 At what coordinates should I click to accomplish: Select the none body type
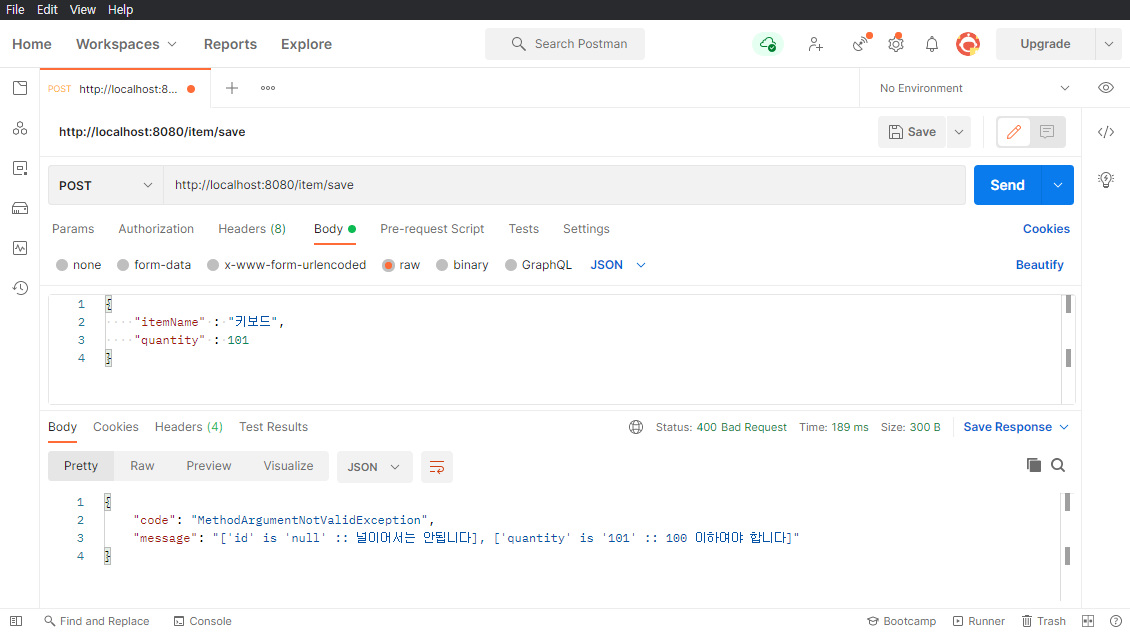coord(79,265)
